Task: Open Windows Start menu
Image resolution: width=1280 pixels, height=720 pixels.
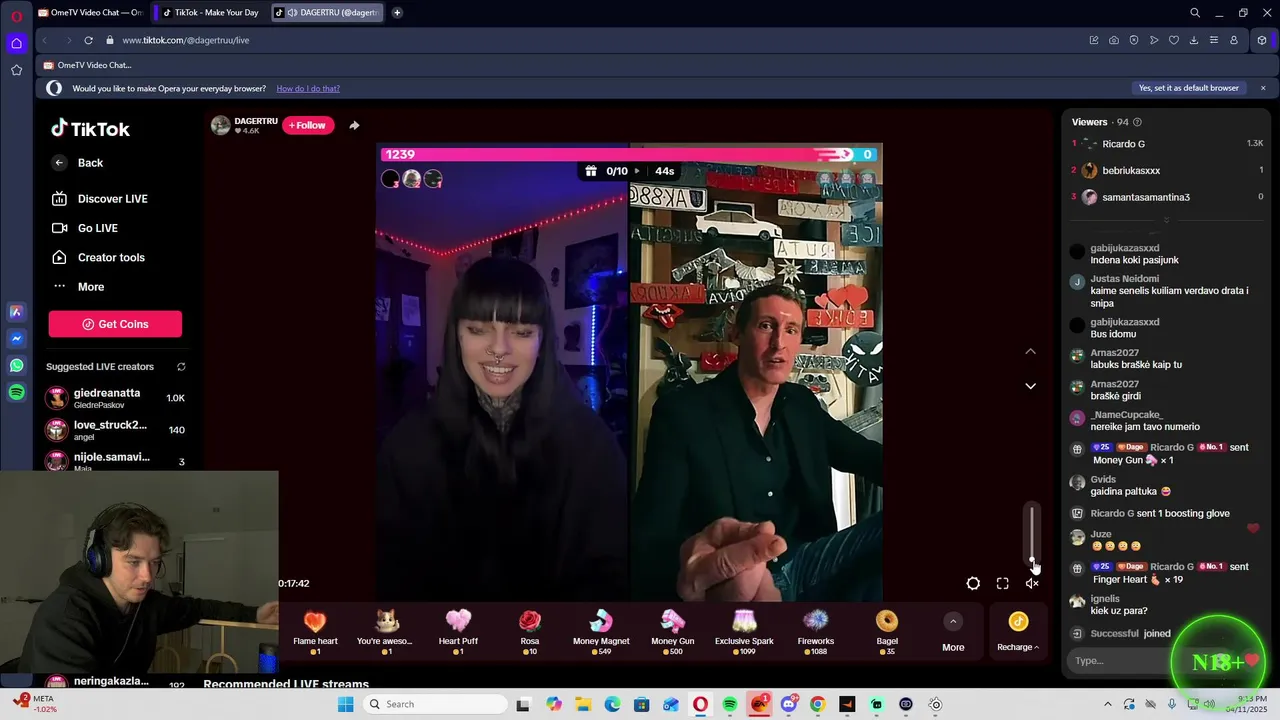Action: point(345,704)
